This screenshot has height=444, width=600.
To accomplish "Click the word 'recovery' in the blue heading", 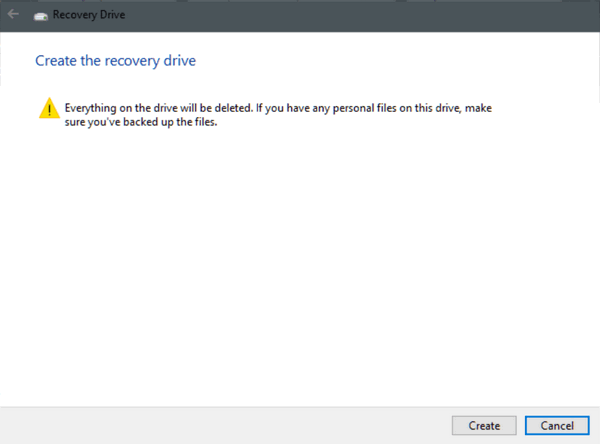I will click(132, 61).
